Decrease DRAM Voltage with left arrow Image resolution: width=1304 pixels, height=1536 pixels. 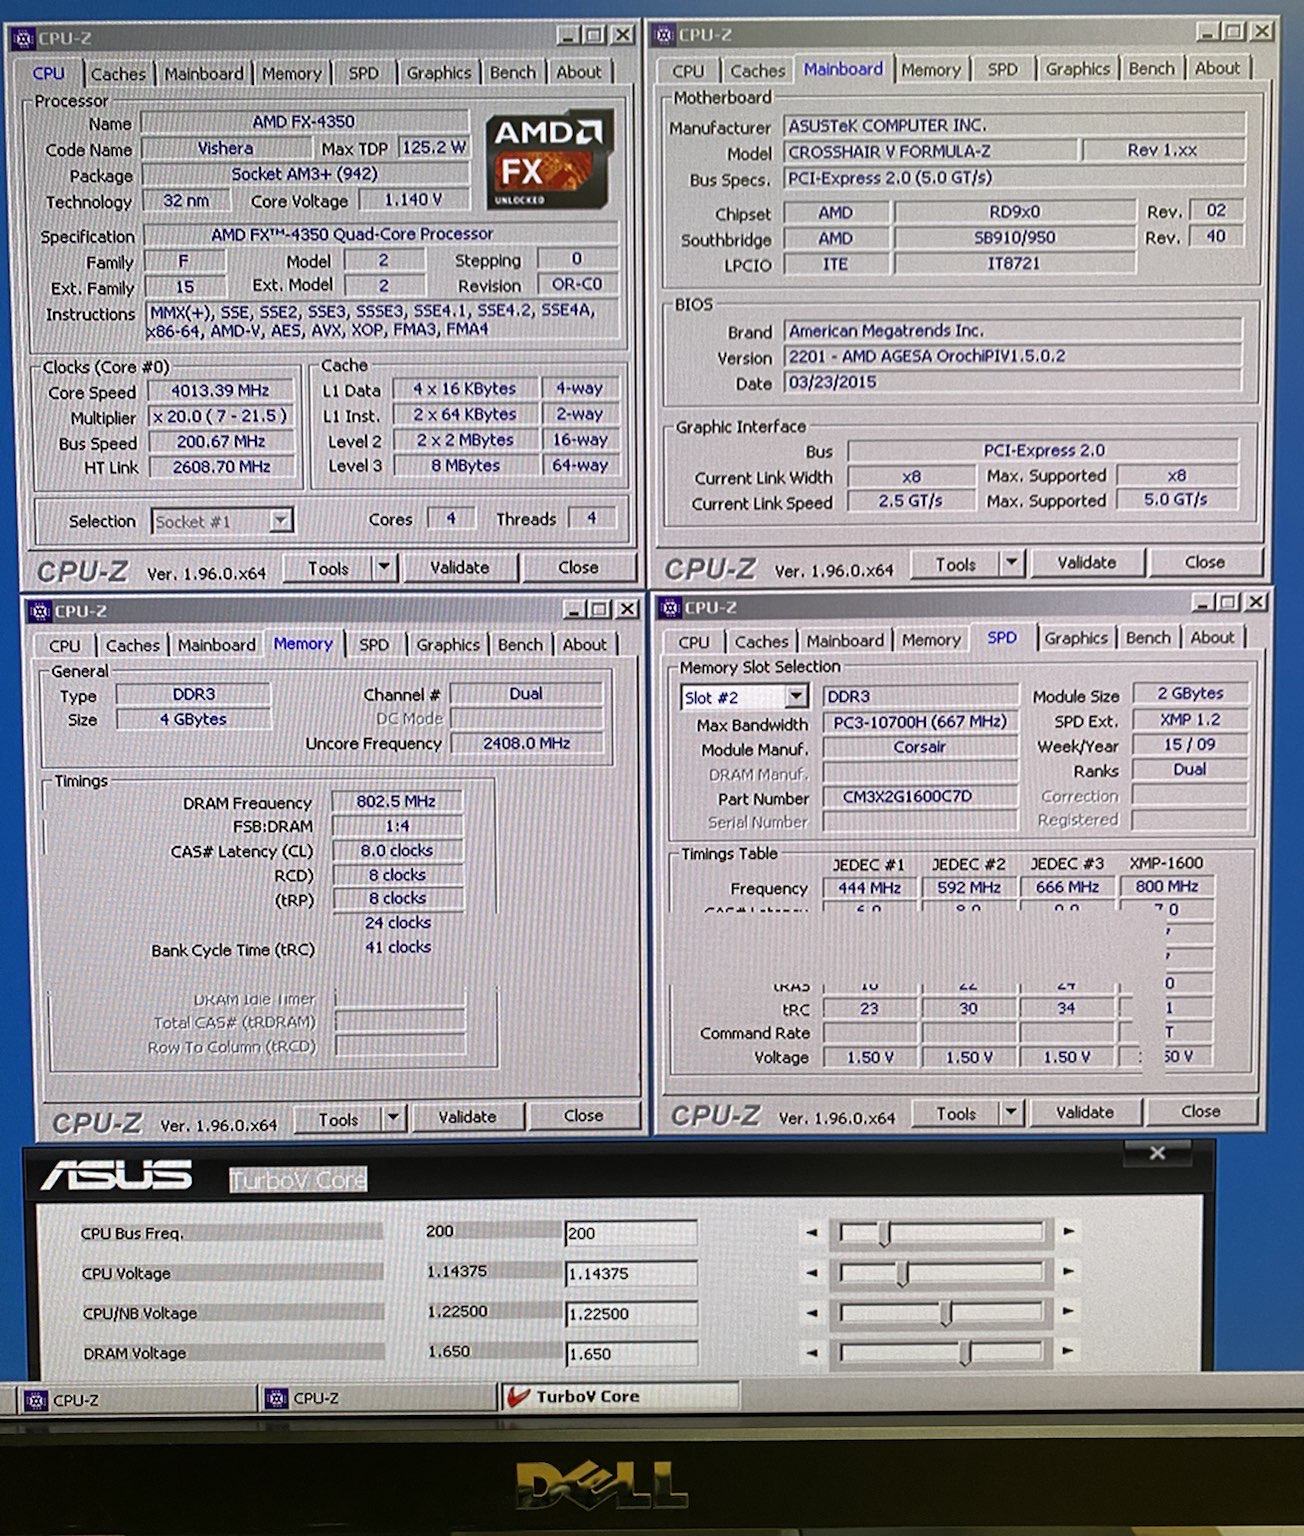pyautogui.click(x=811, y=1352)
